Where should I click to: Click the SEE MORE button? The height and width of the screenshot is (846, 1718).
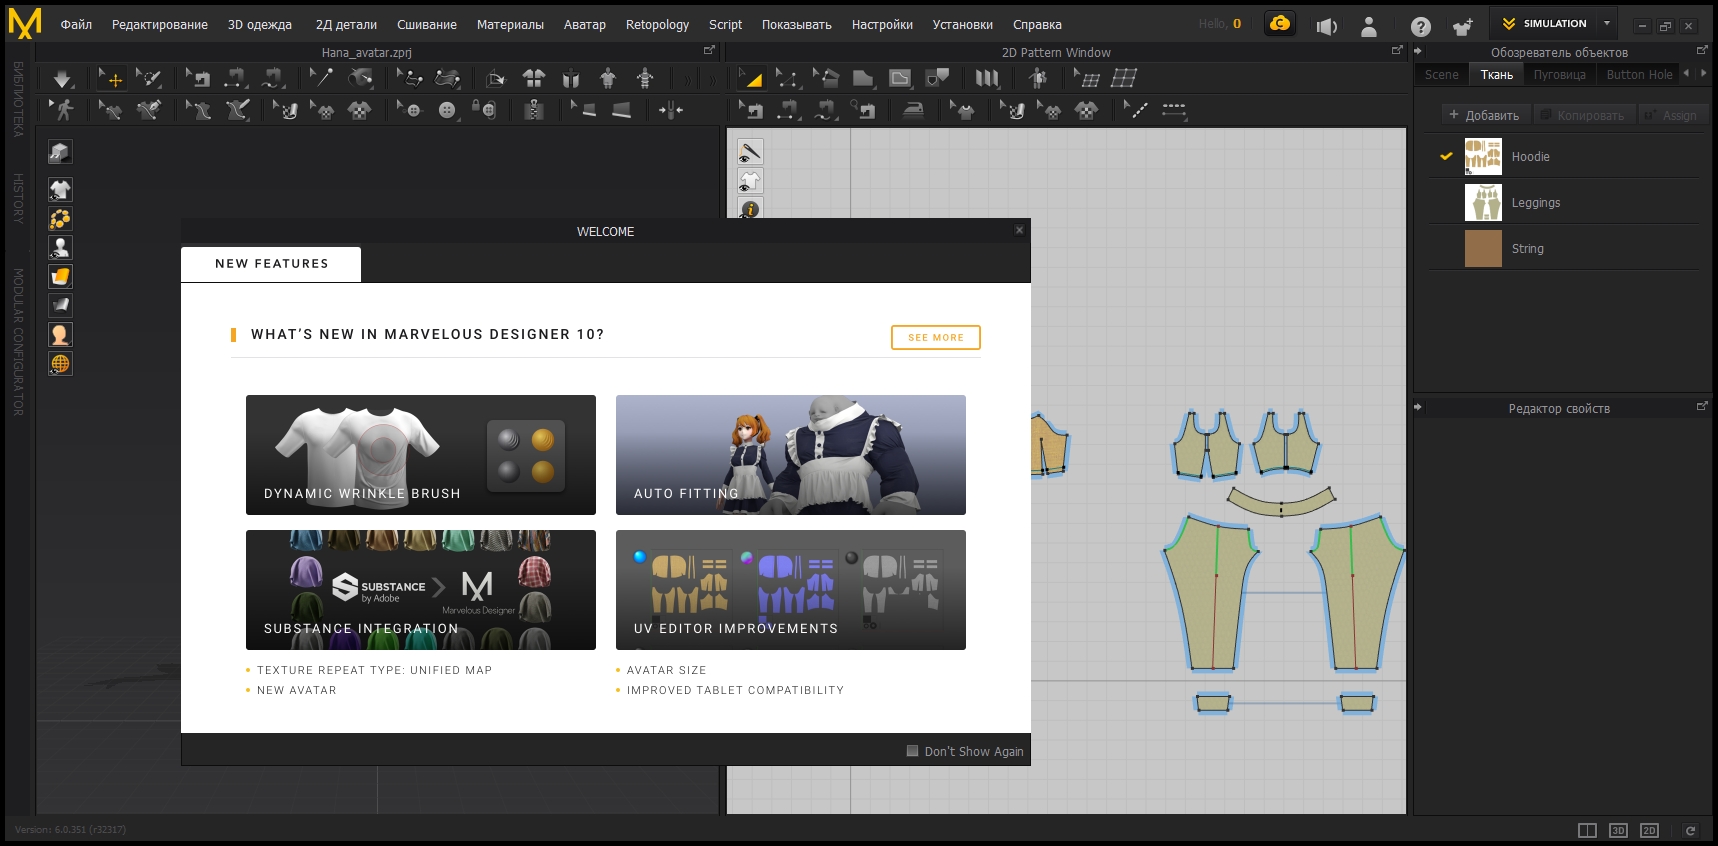(935, 338)
